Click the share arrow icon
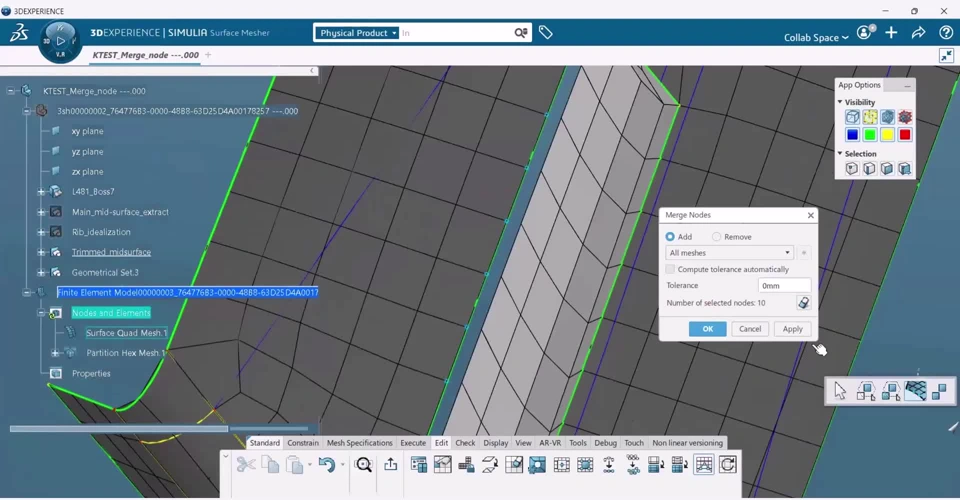 click(x=918, y=33)
